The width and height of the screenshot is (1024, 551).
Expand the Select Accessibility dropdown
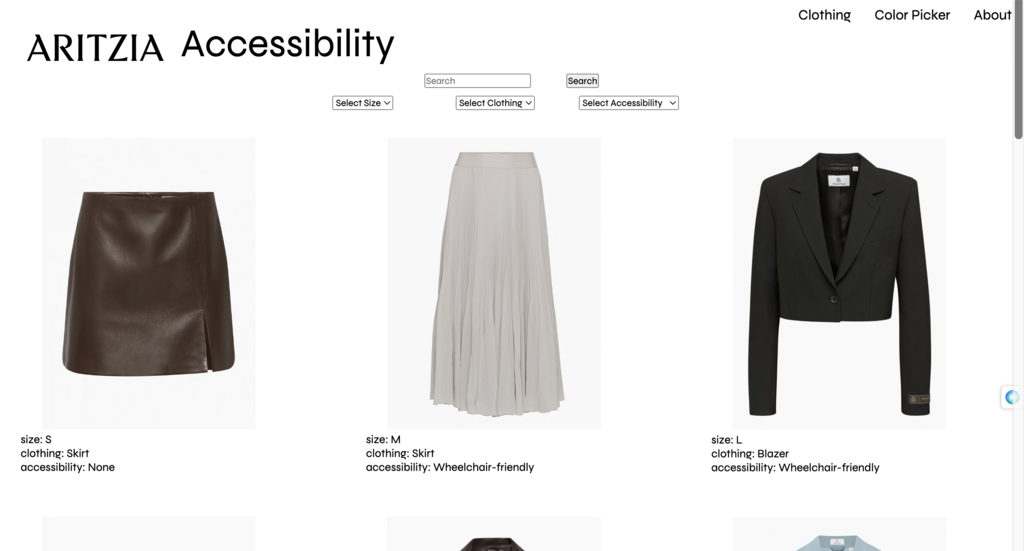[x=628, y=103]
